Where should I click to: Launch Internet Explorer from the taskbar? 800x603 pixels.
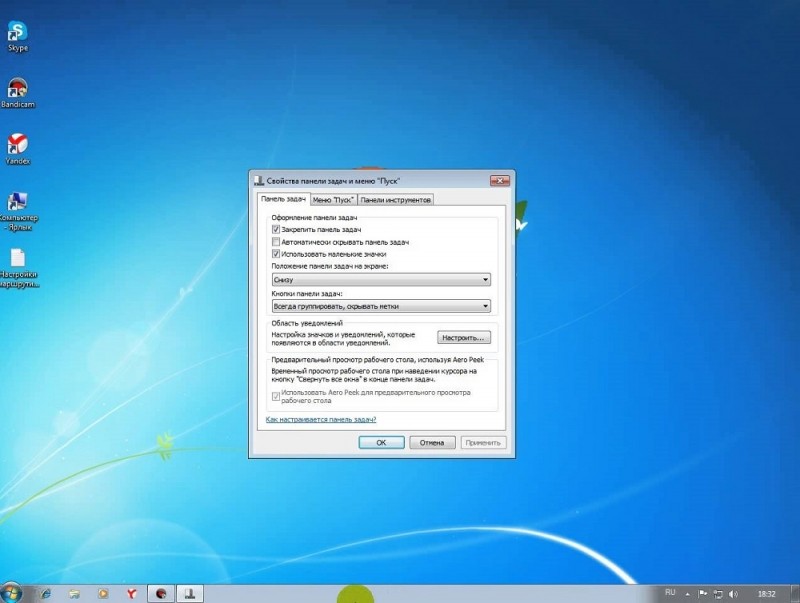[45, 593]
